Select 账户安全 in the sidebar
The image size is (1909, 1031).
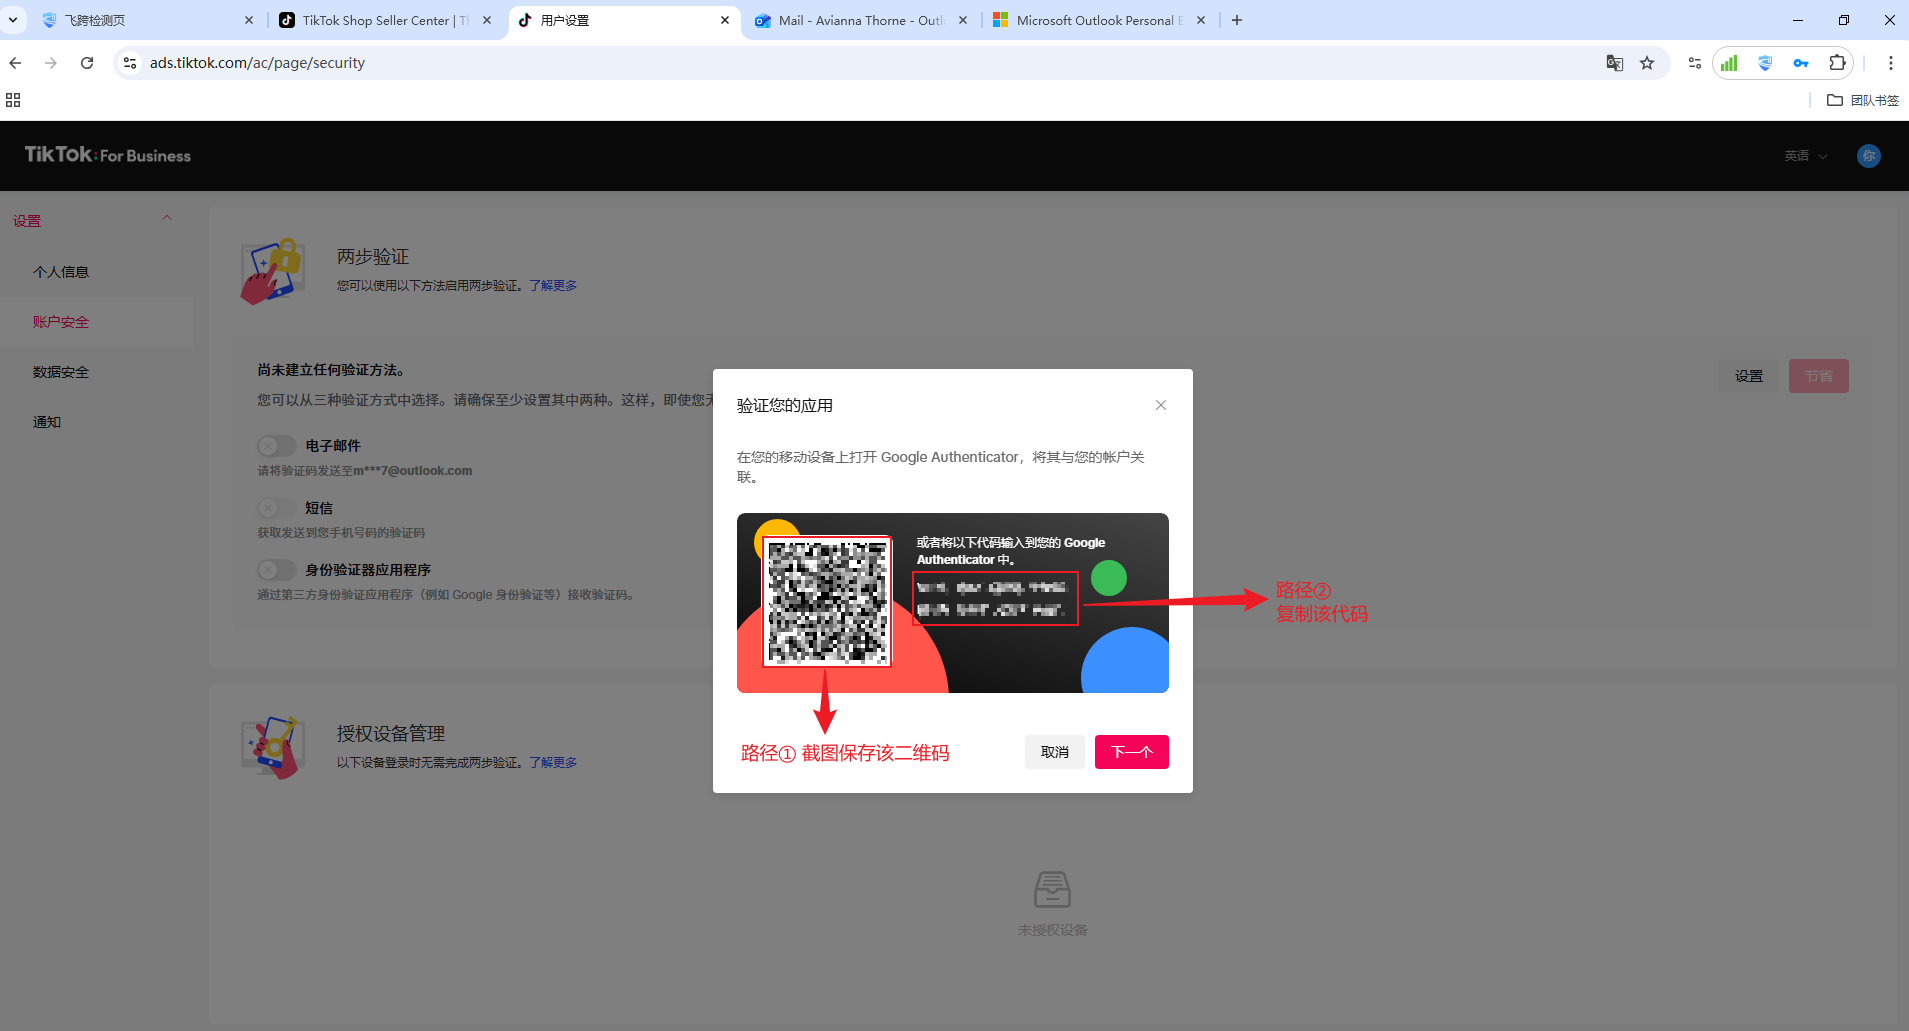(x=61, y=322)
